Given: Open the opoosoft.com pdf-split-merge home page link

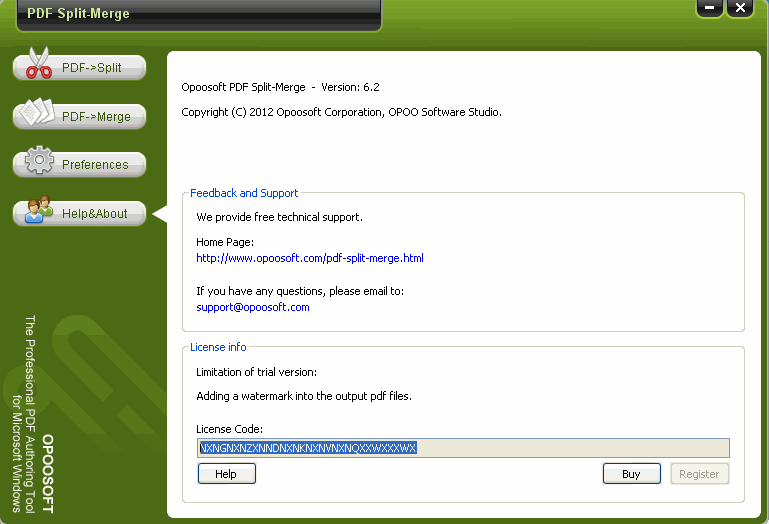Looking at the screenshot, I should coord(309,258).
